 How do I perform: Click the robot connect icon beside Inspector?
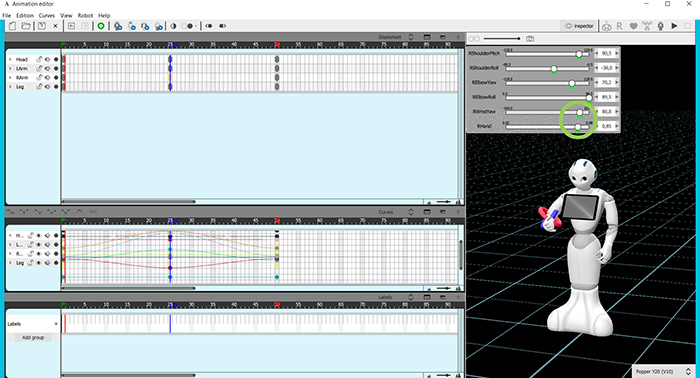(x=606, y=26)
